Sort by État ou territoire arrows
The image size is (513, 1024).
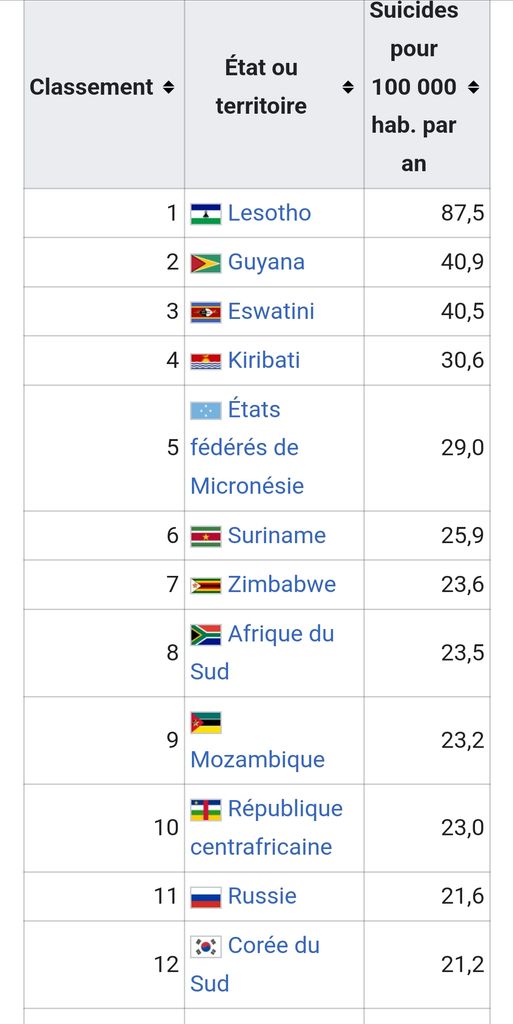click(x=349, y=87)
